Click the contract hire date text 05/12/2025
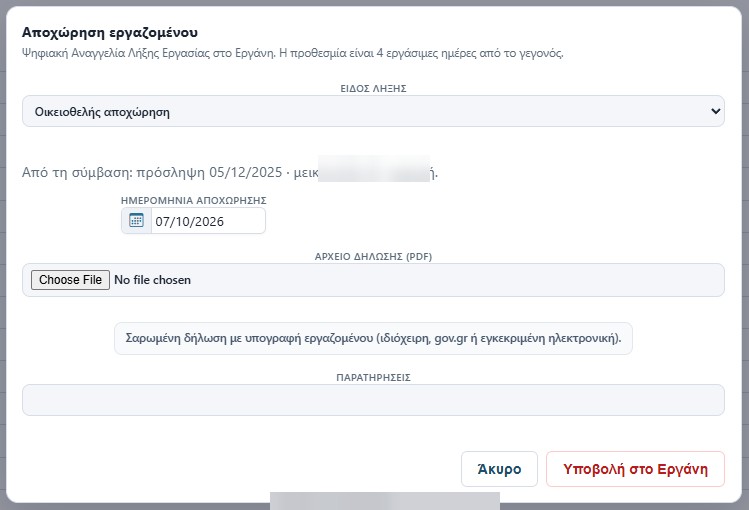 click(x=246, y=172)
